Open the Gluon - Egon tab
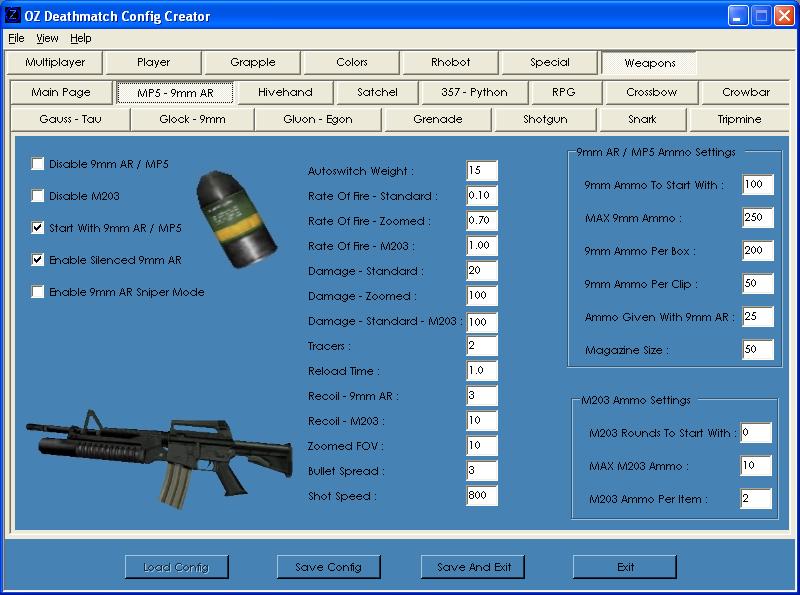The image size is (800, 595). [317, 119]
